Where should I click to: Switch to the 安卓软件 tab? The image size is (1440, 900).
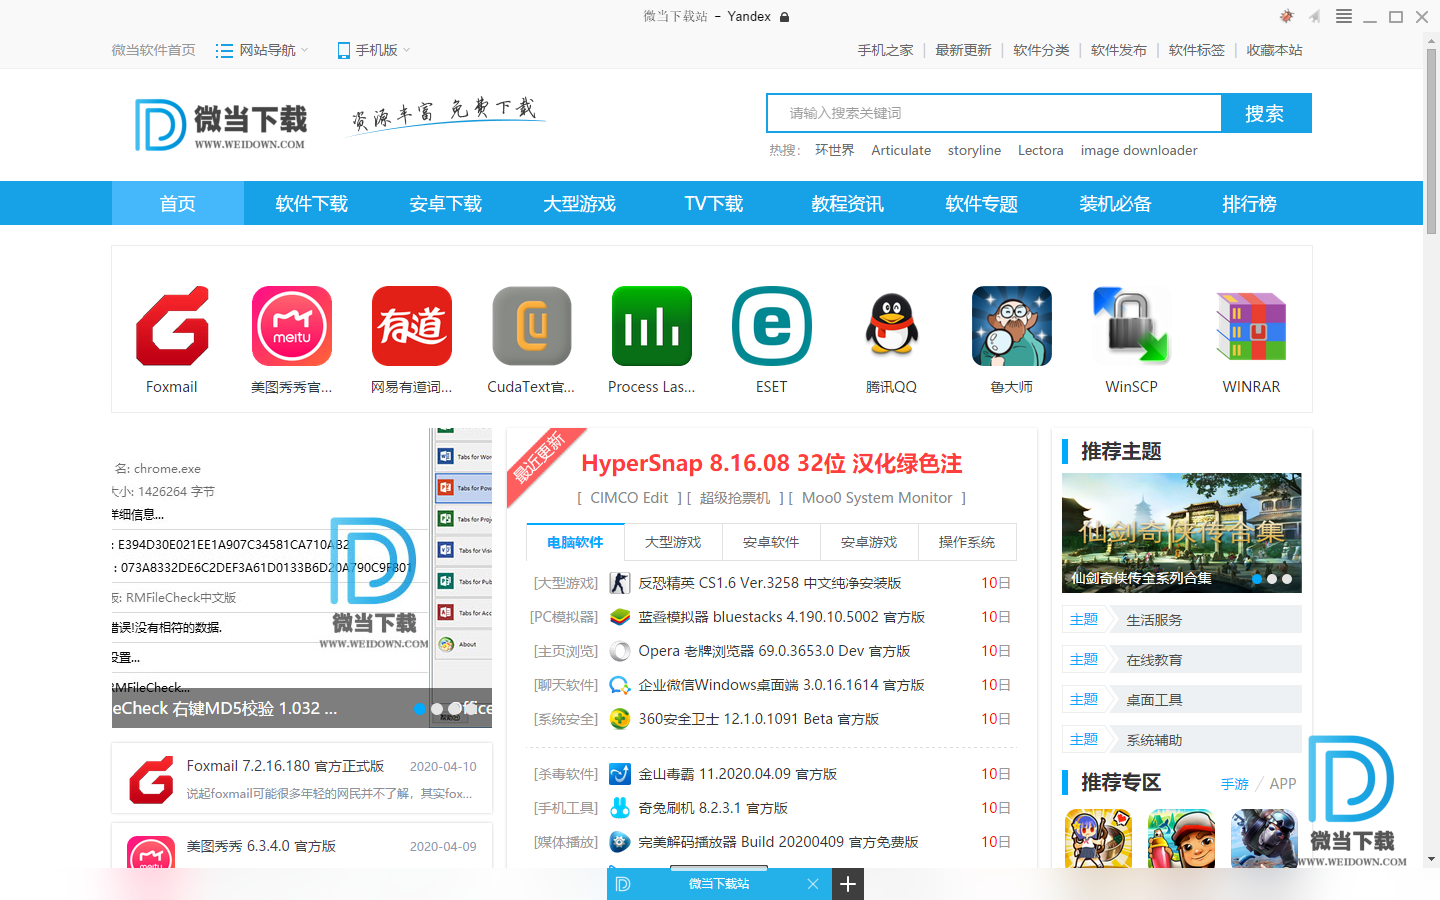771,542
